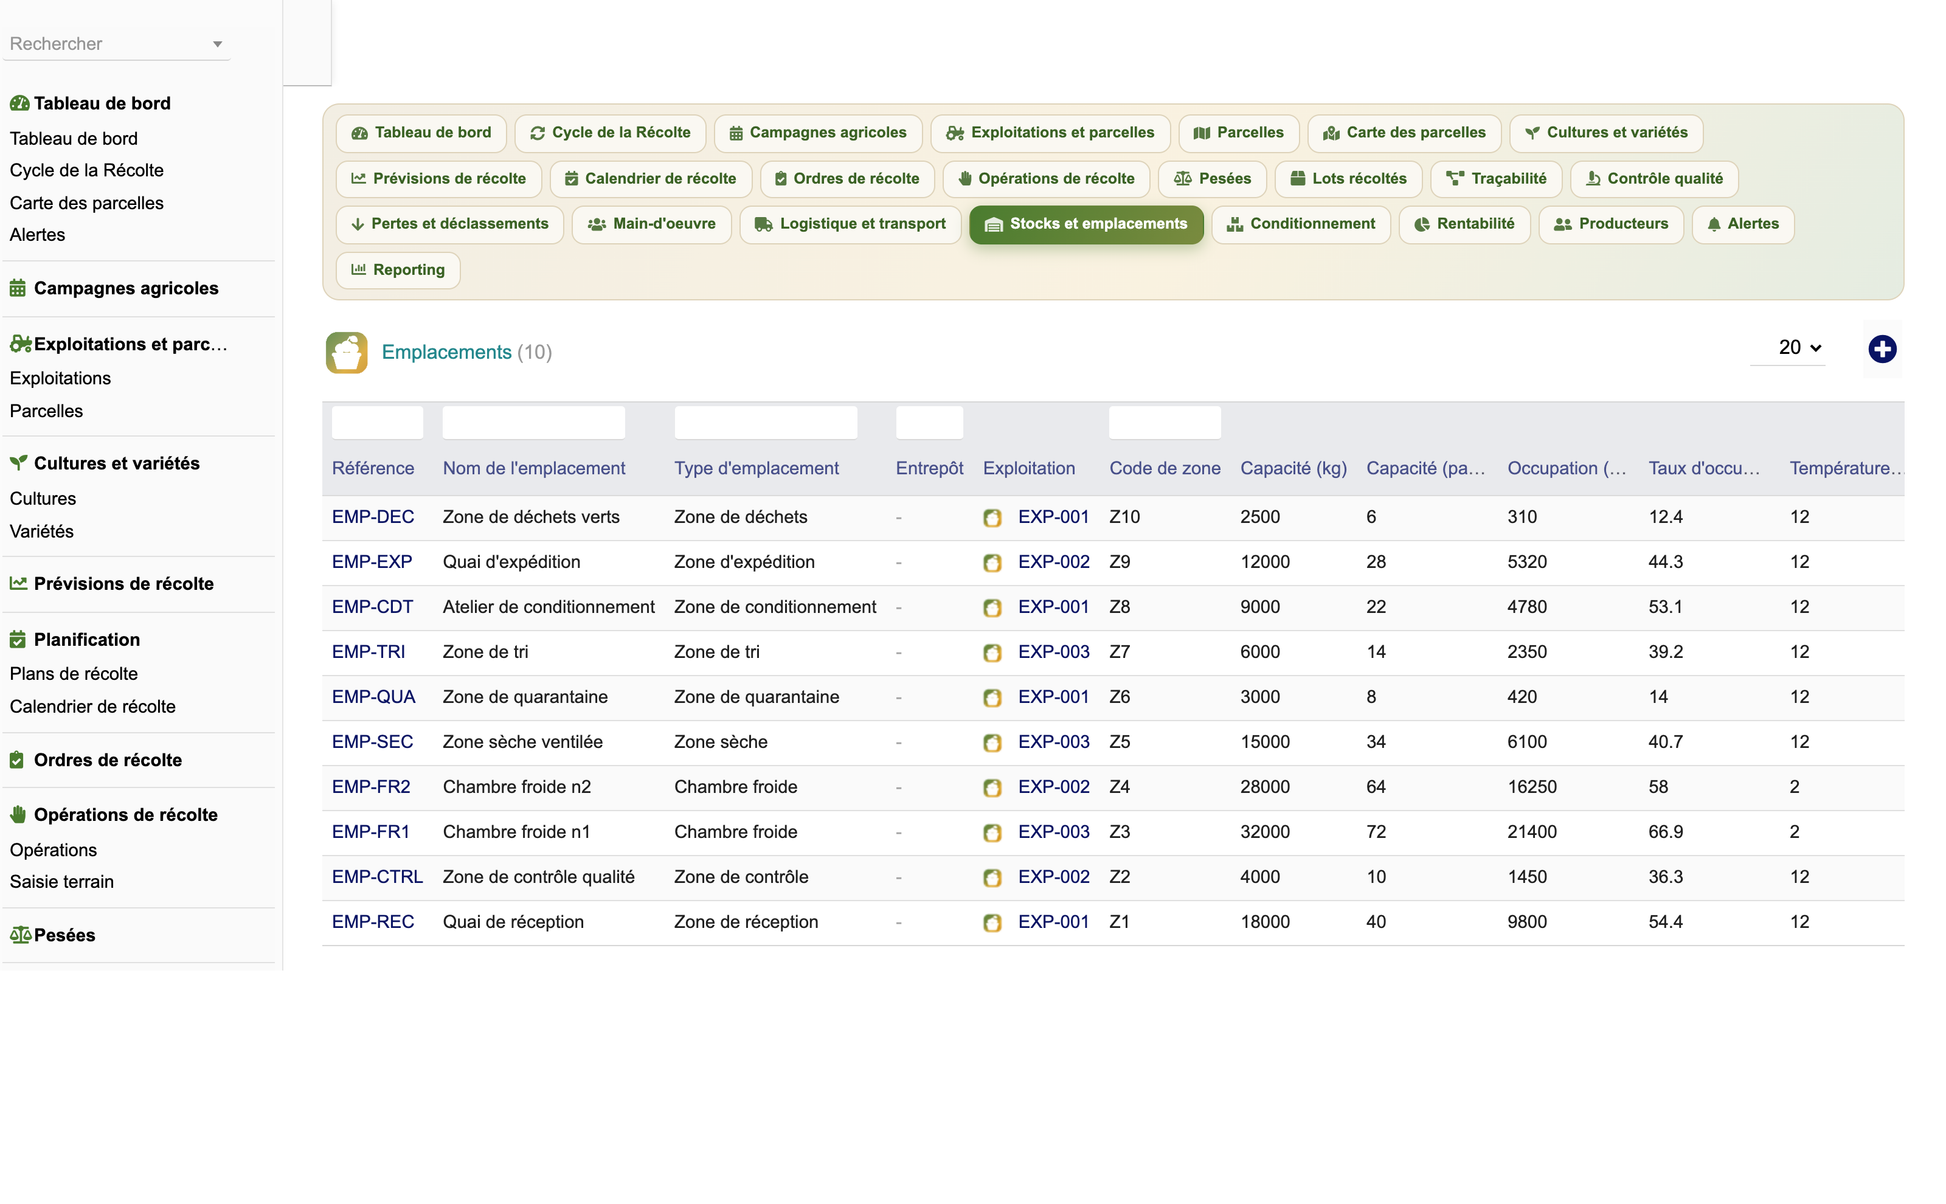This screenshot has width=1946, height=1204.
Task: Click exploitation icon in EMP-DEC row
Action: 992,518
